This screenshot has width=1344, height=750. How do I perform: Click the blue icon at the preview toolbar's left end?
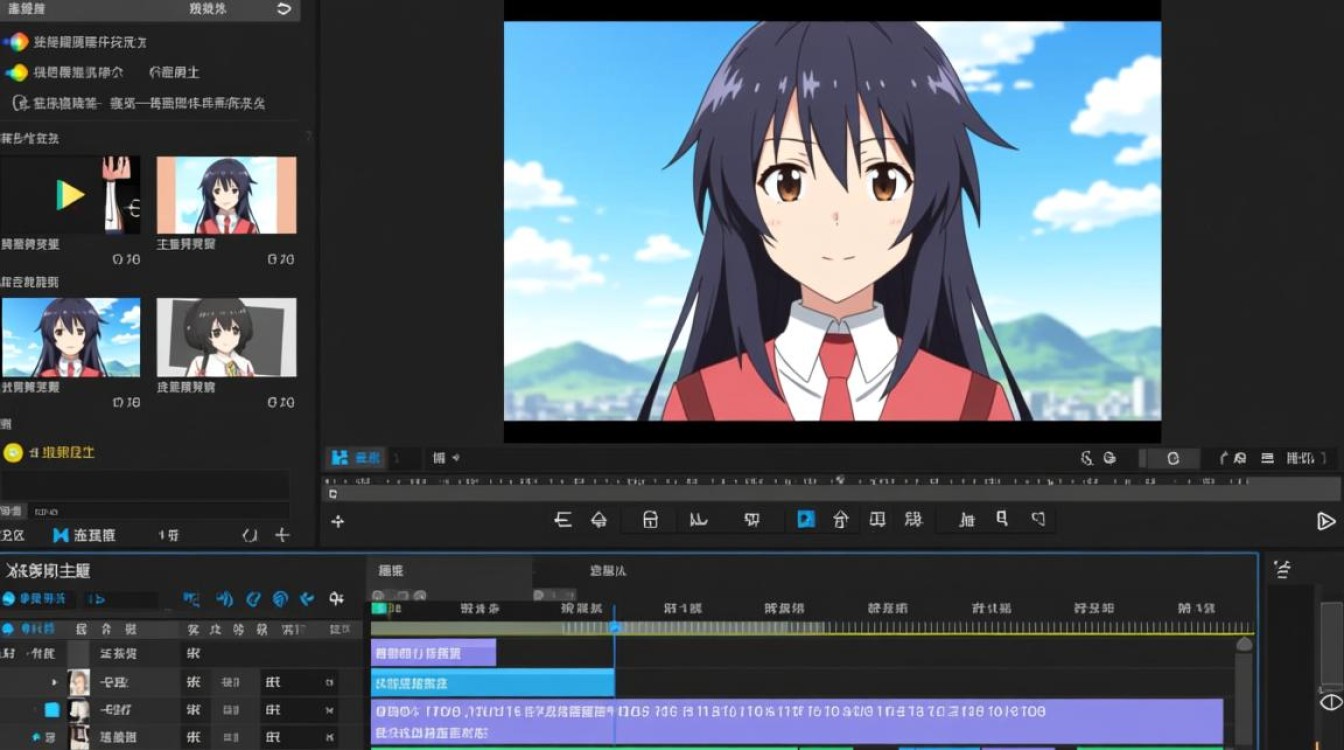coord(340,458)
